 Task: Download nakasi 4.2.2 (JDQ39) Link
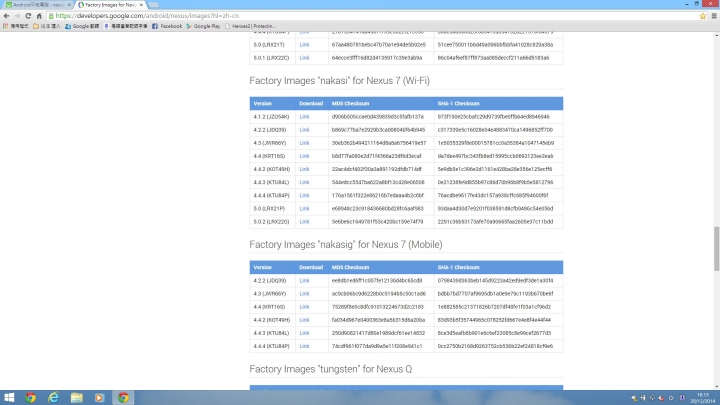point(304,130)
